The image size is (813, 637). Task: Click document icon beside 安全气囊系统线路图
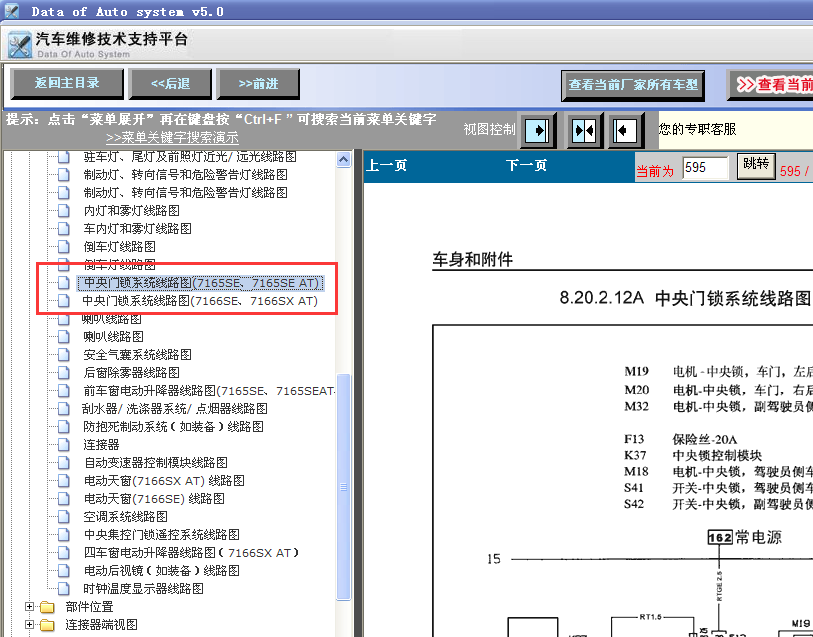tap(64, 355)
